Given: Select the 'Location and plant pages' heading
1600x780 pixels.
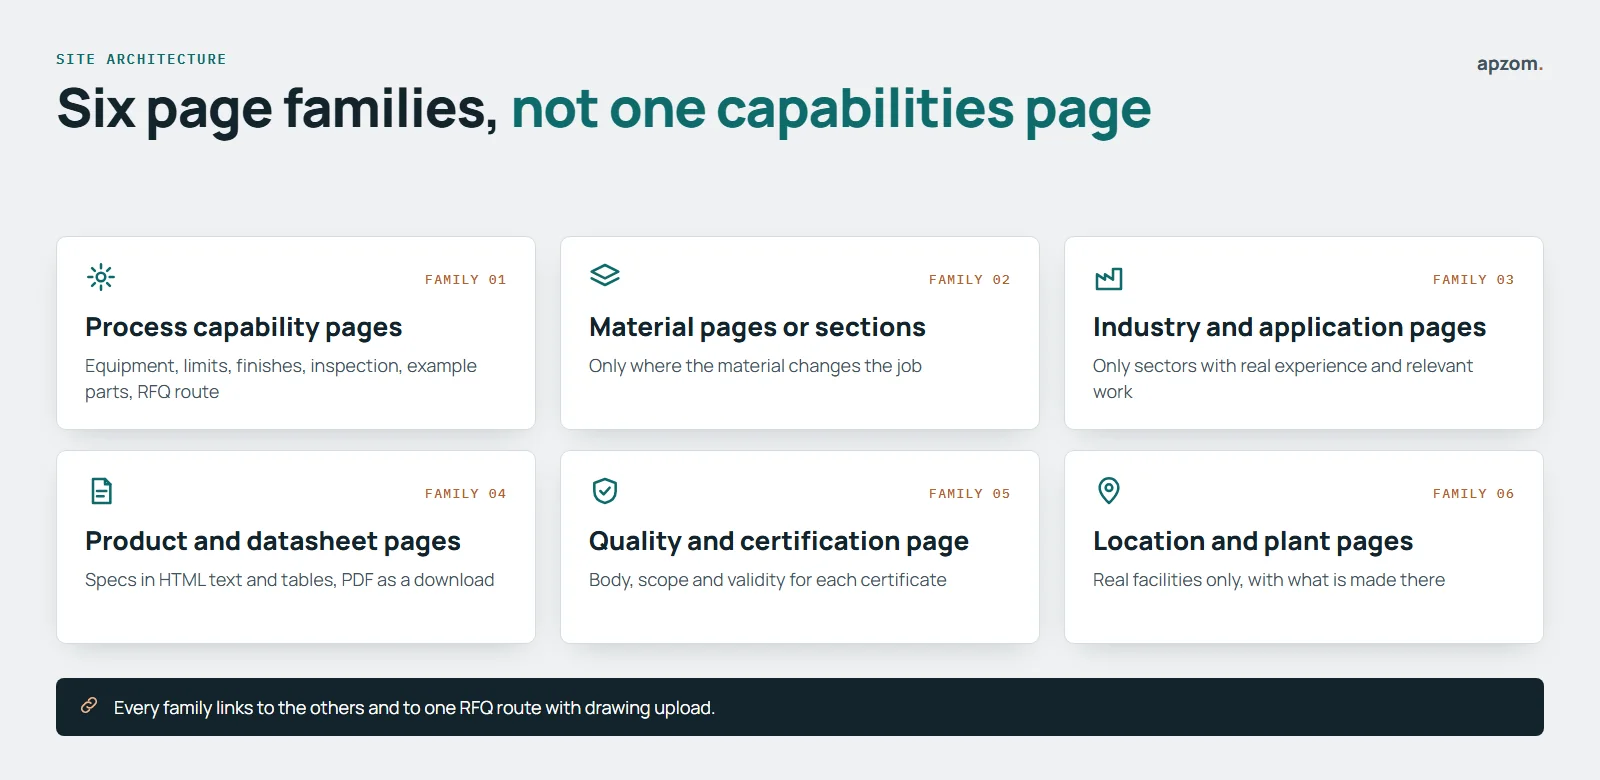Looking at the screenshot, I should tap(1253, 542).
